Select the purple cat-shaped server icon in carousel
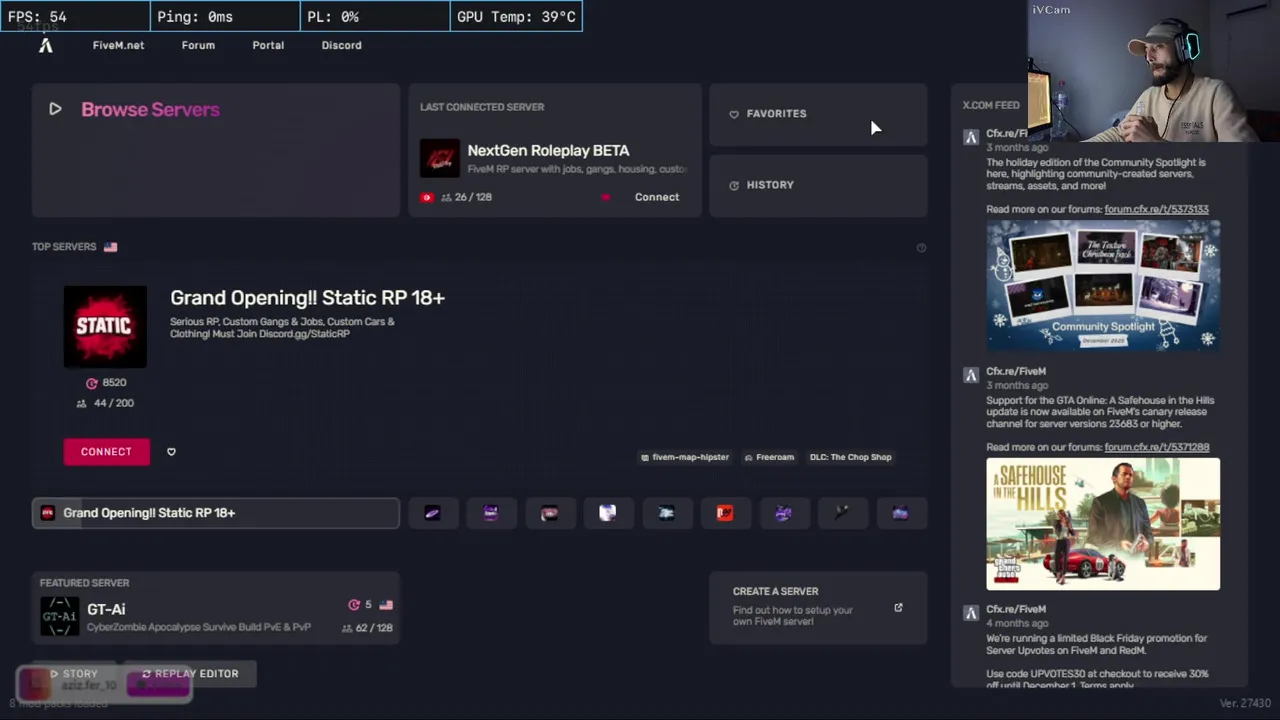The height and width of the screenshot is (720, 1280). (783, 513)
